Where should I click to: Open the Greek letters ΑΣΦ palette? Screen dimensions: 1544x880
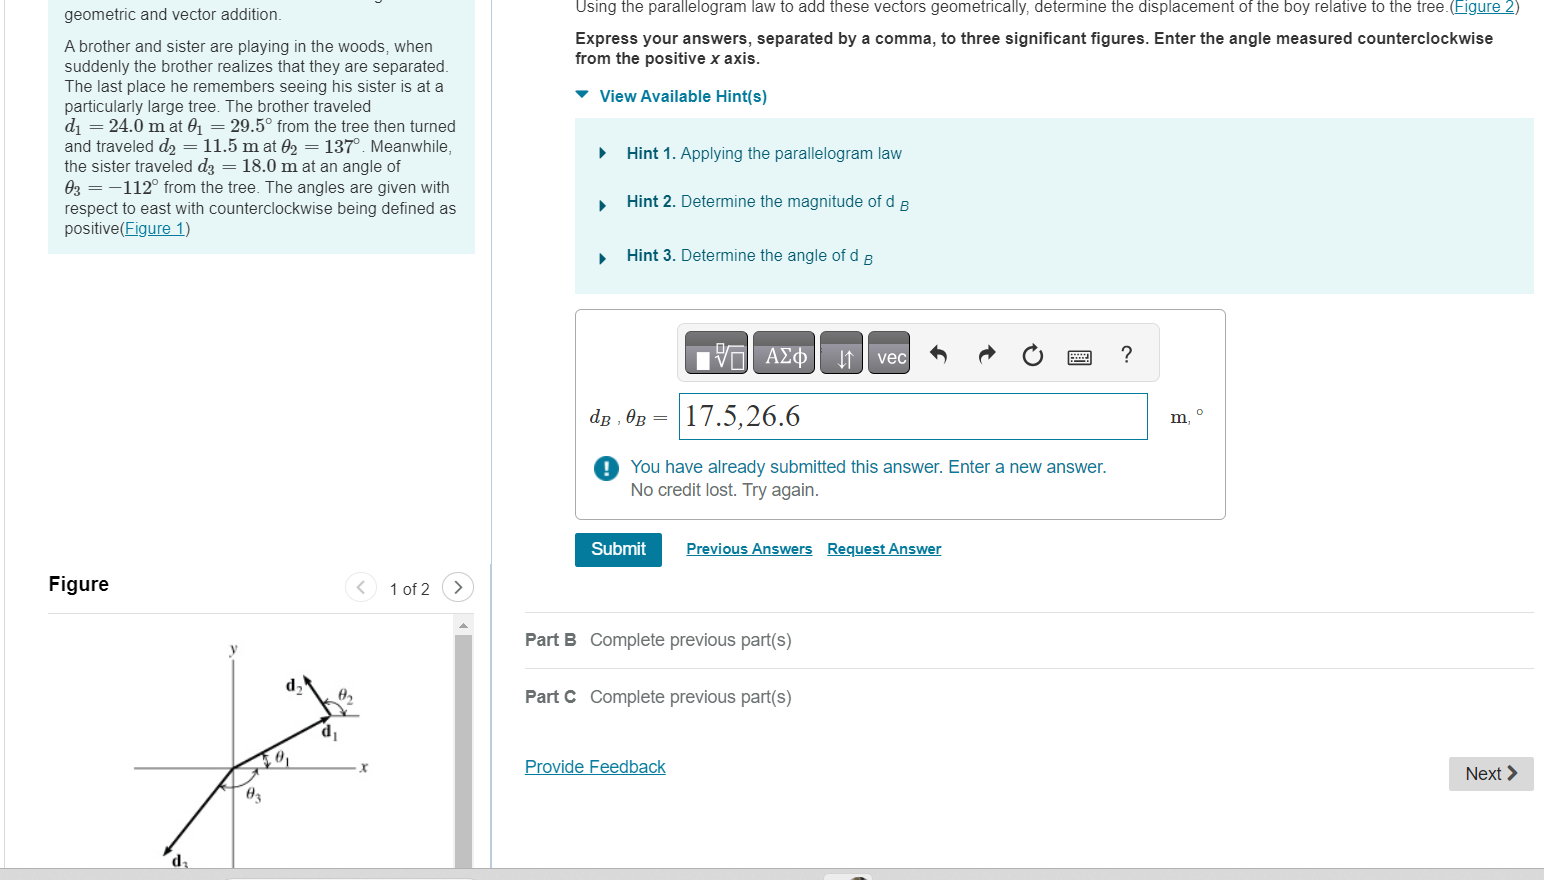coord(783,352)
